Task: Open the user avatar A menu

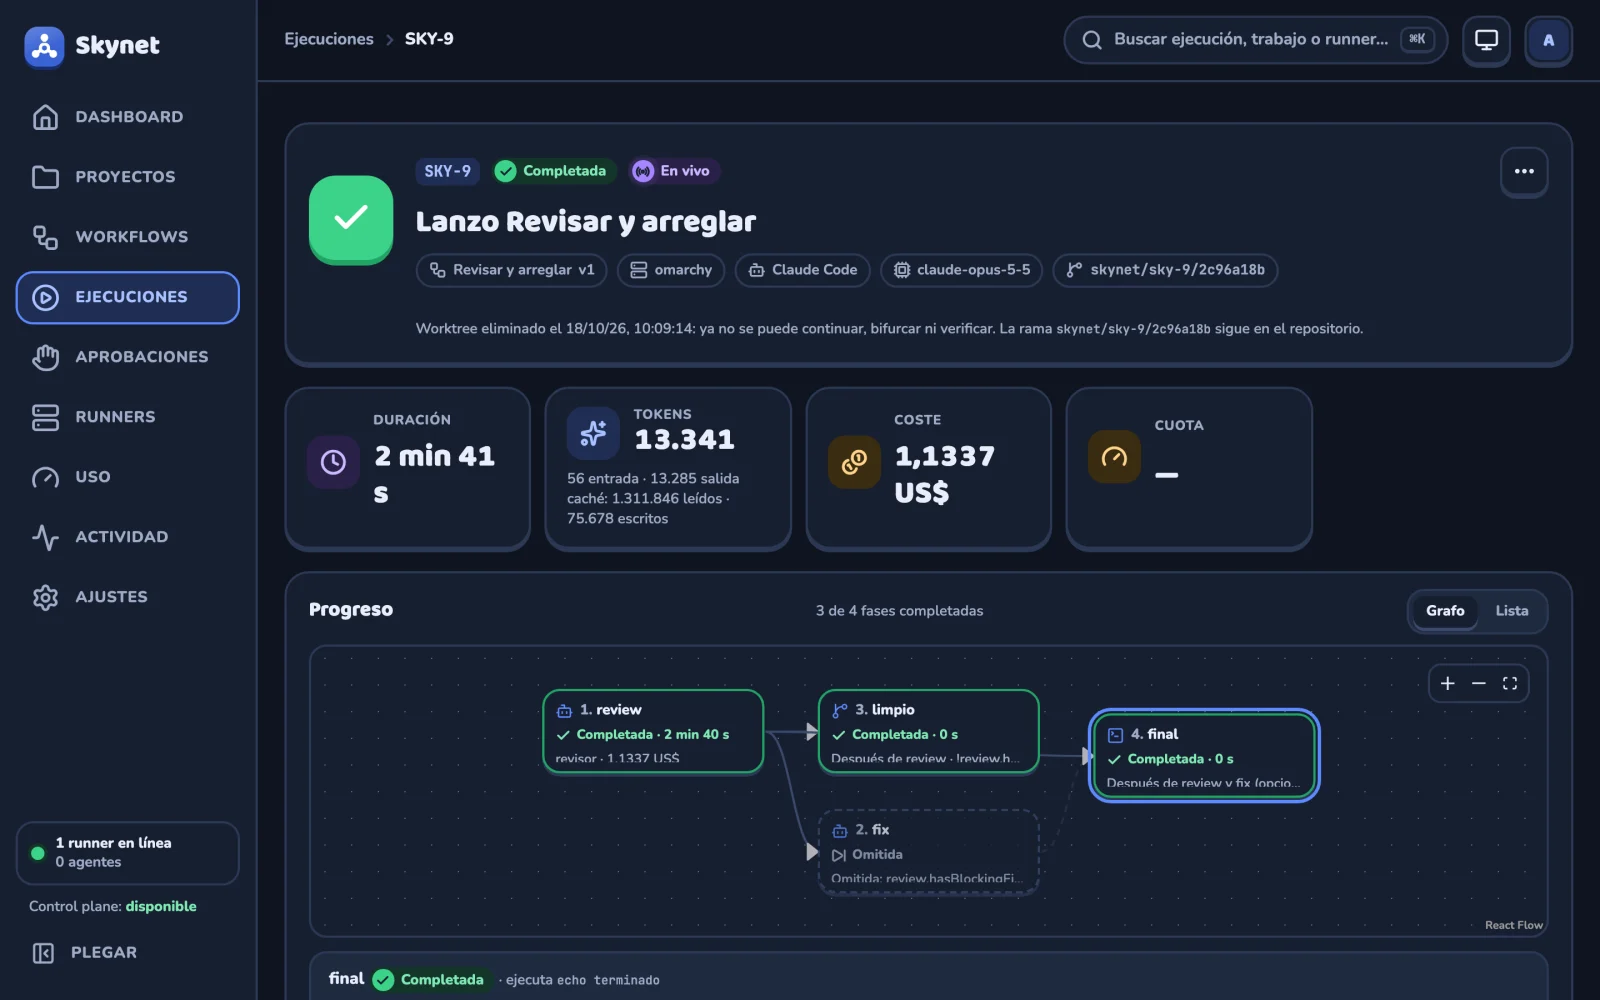Action: click(x=1548, y=40)
